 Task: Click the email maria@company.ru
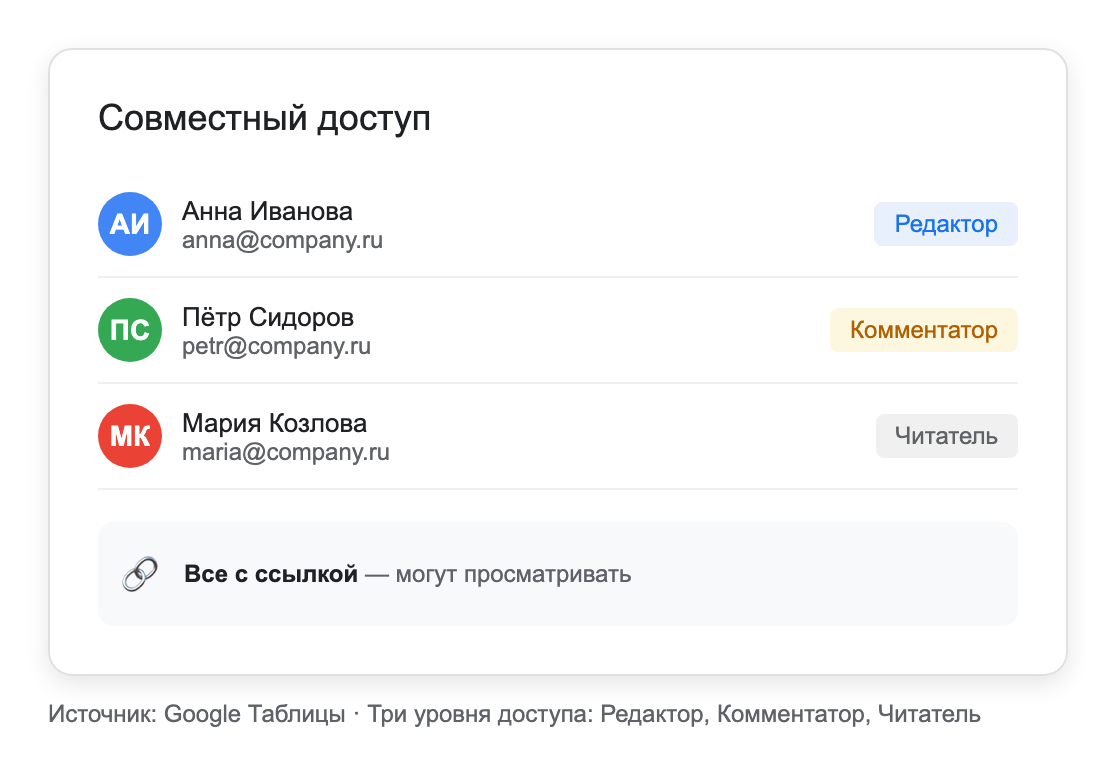[284, 452]
